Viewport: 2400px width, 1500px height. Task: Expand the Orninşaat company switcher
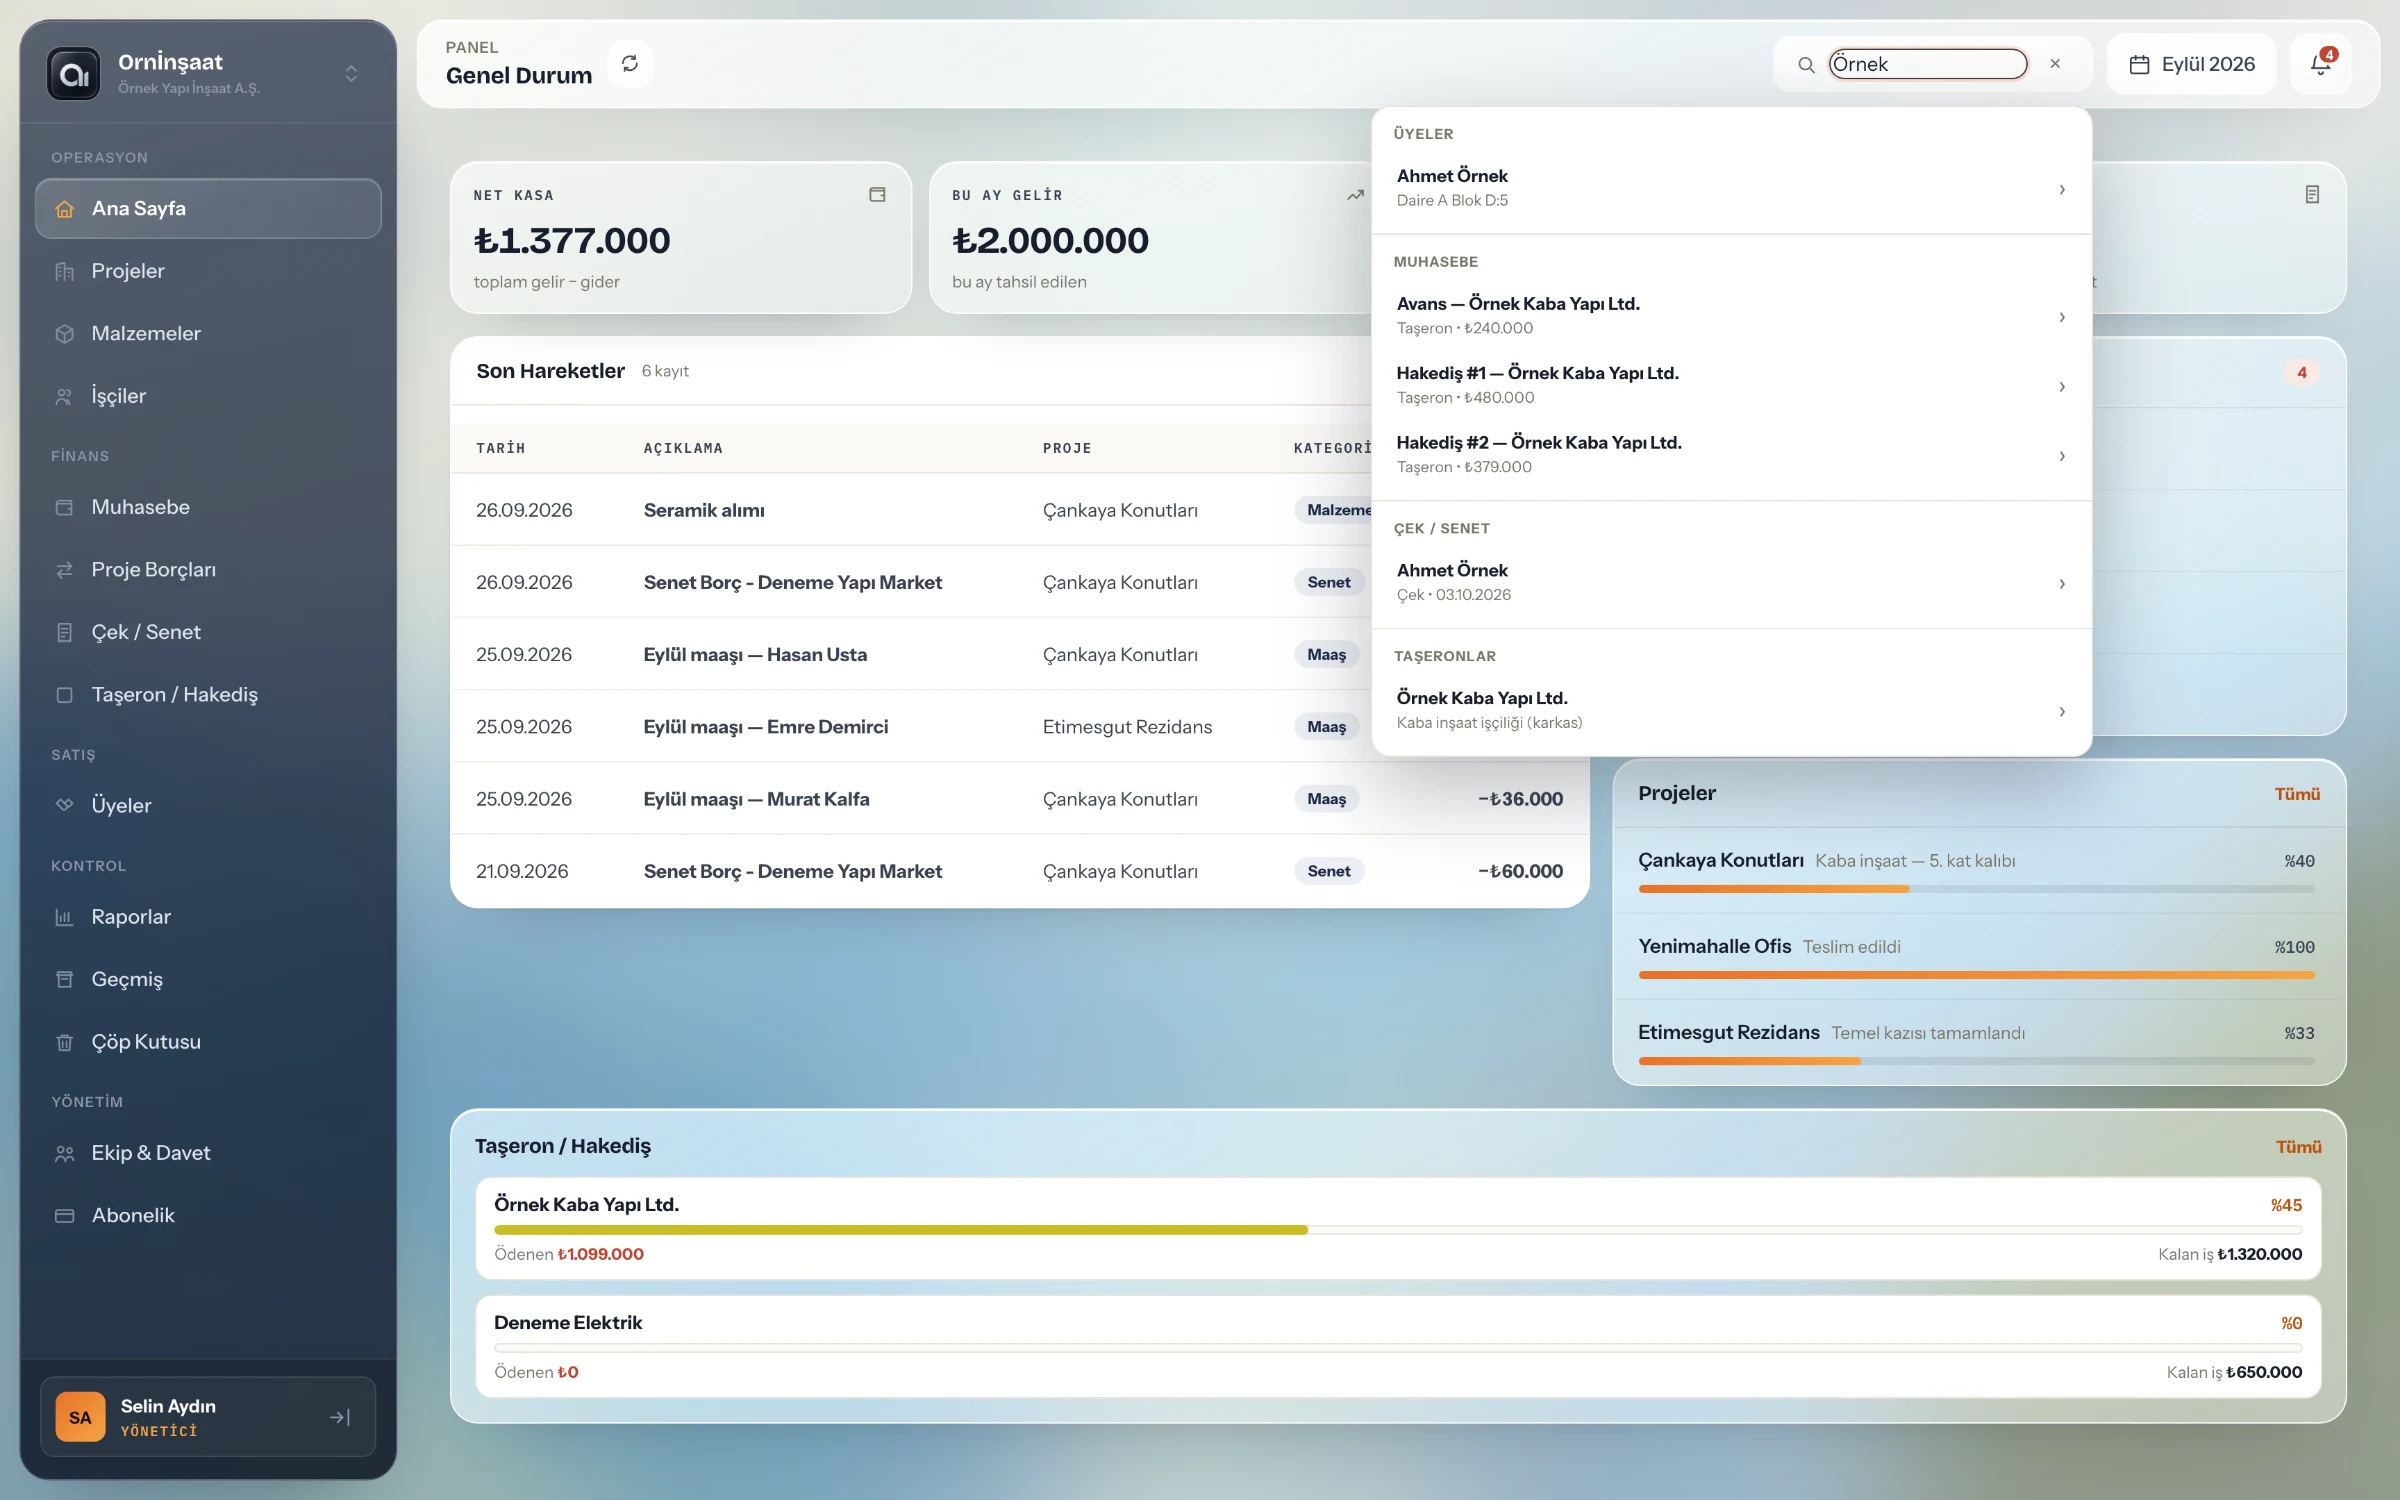pos(351,74)
